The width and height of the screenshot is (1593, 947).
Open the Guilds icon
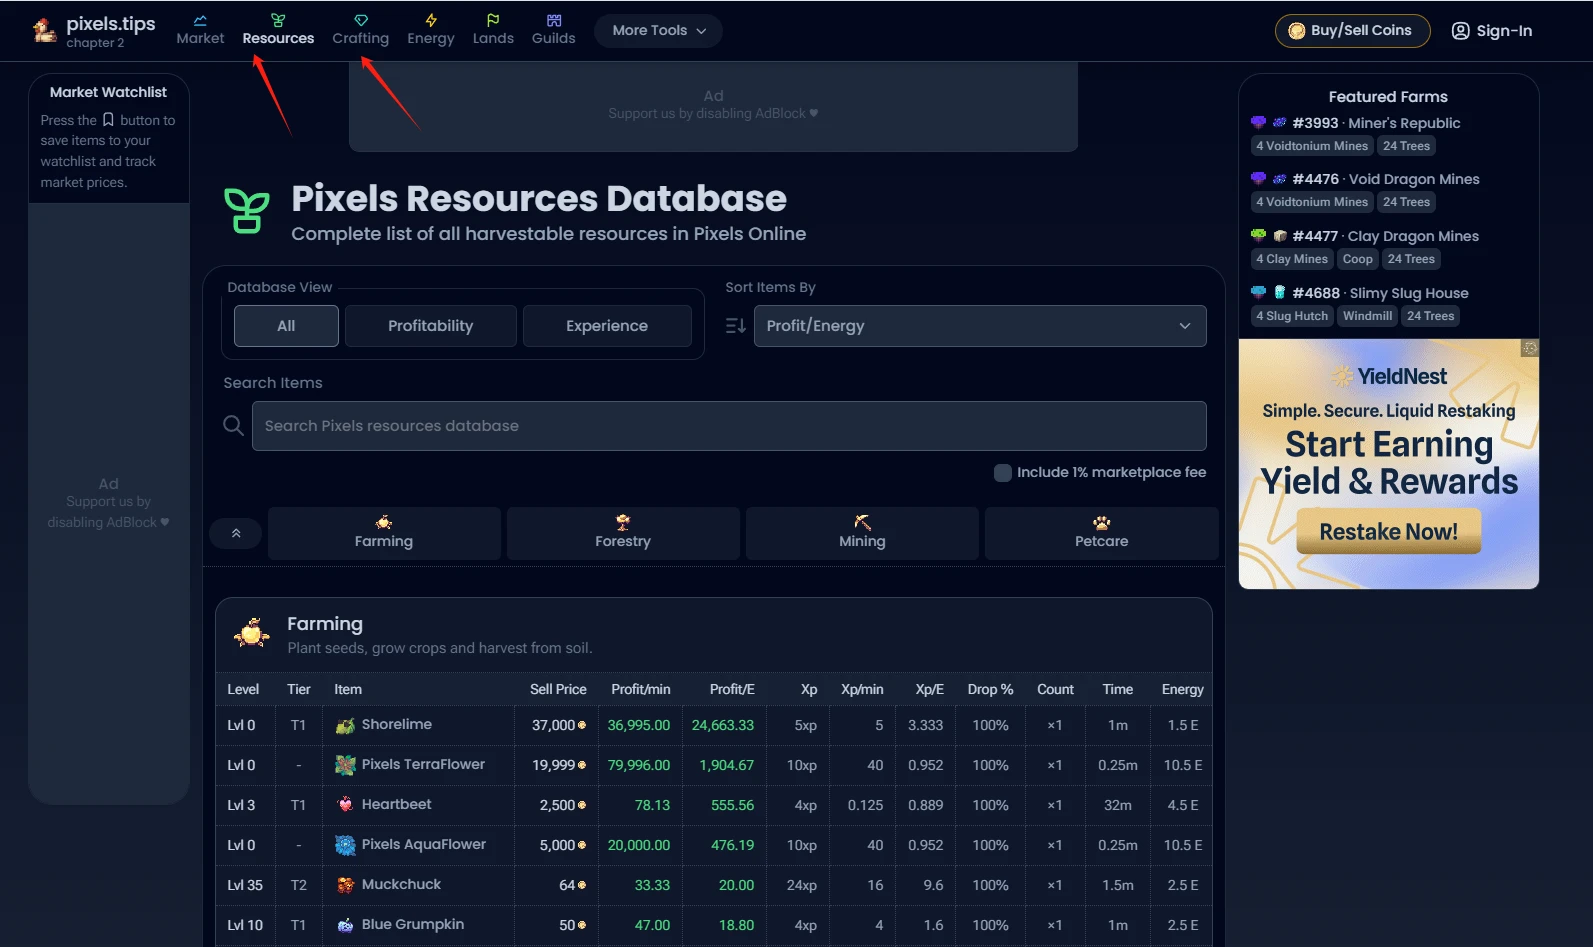(x=554, y=20)
